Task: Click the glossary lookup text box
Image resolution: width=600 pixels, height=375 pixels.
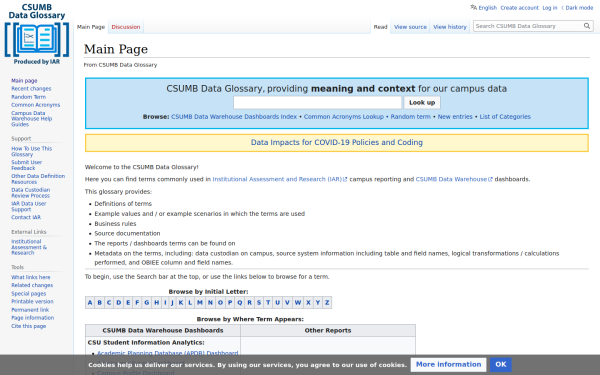Action: 318,103
